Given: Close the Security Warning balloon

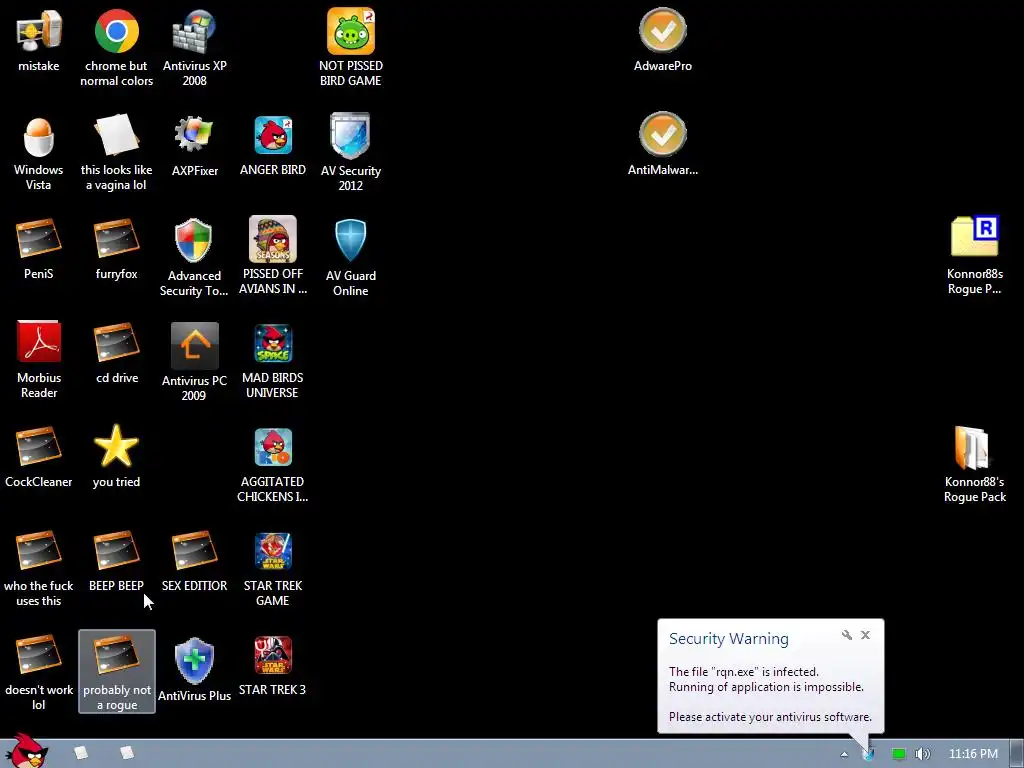Looking at the screenshot, I should [x=865, y=635].
